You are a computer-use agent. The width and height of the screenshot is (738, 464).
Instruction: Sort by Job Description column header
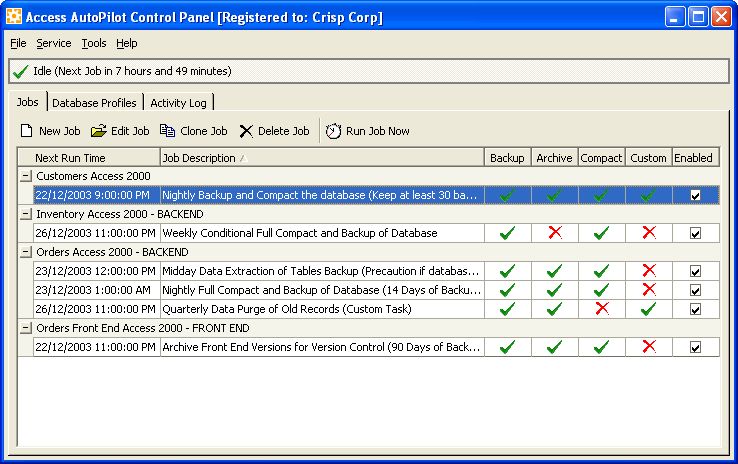pyautogui.click(x=320, y=158)
